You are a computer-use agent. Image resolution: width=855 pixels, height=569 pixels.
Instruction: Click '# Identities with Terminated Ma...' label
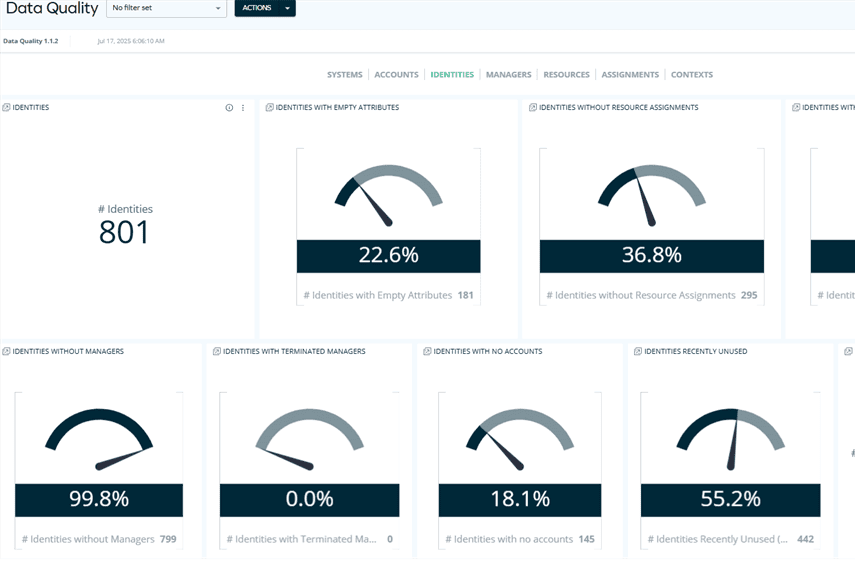point(302,539)
